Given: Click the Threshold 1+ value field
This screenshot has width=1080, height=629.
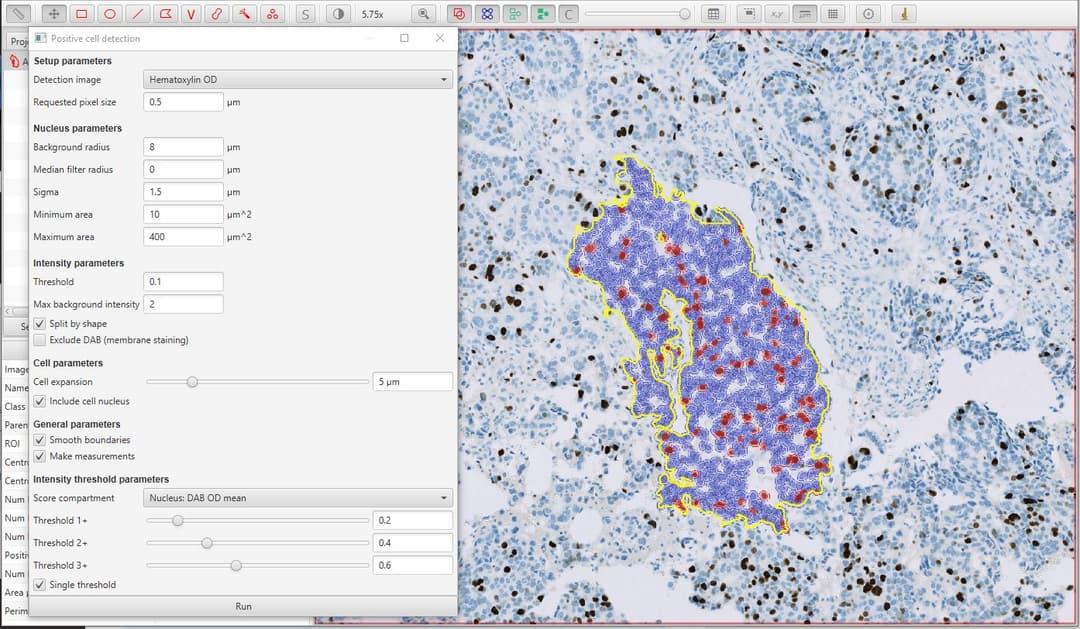Looking at the screenshot, I should pyautogui.click(x=413, y=520).
